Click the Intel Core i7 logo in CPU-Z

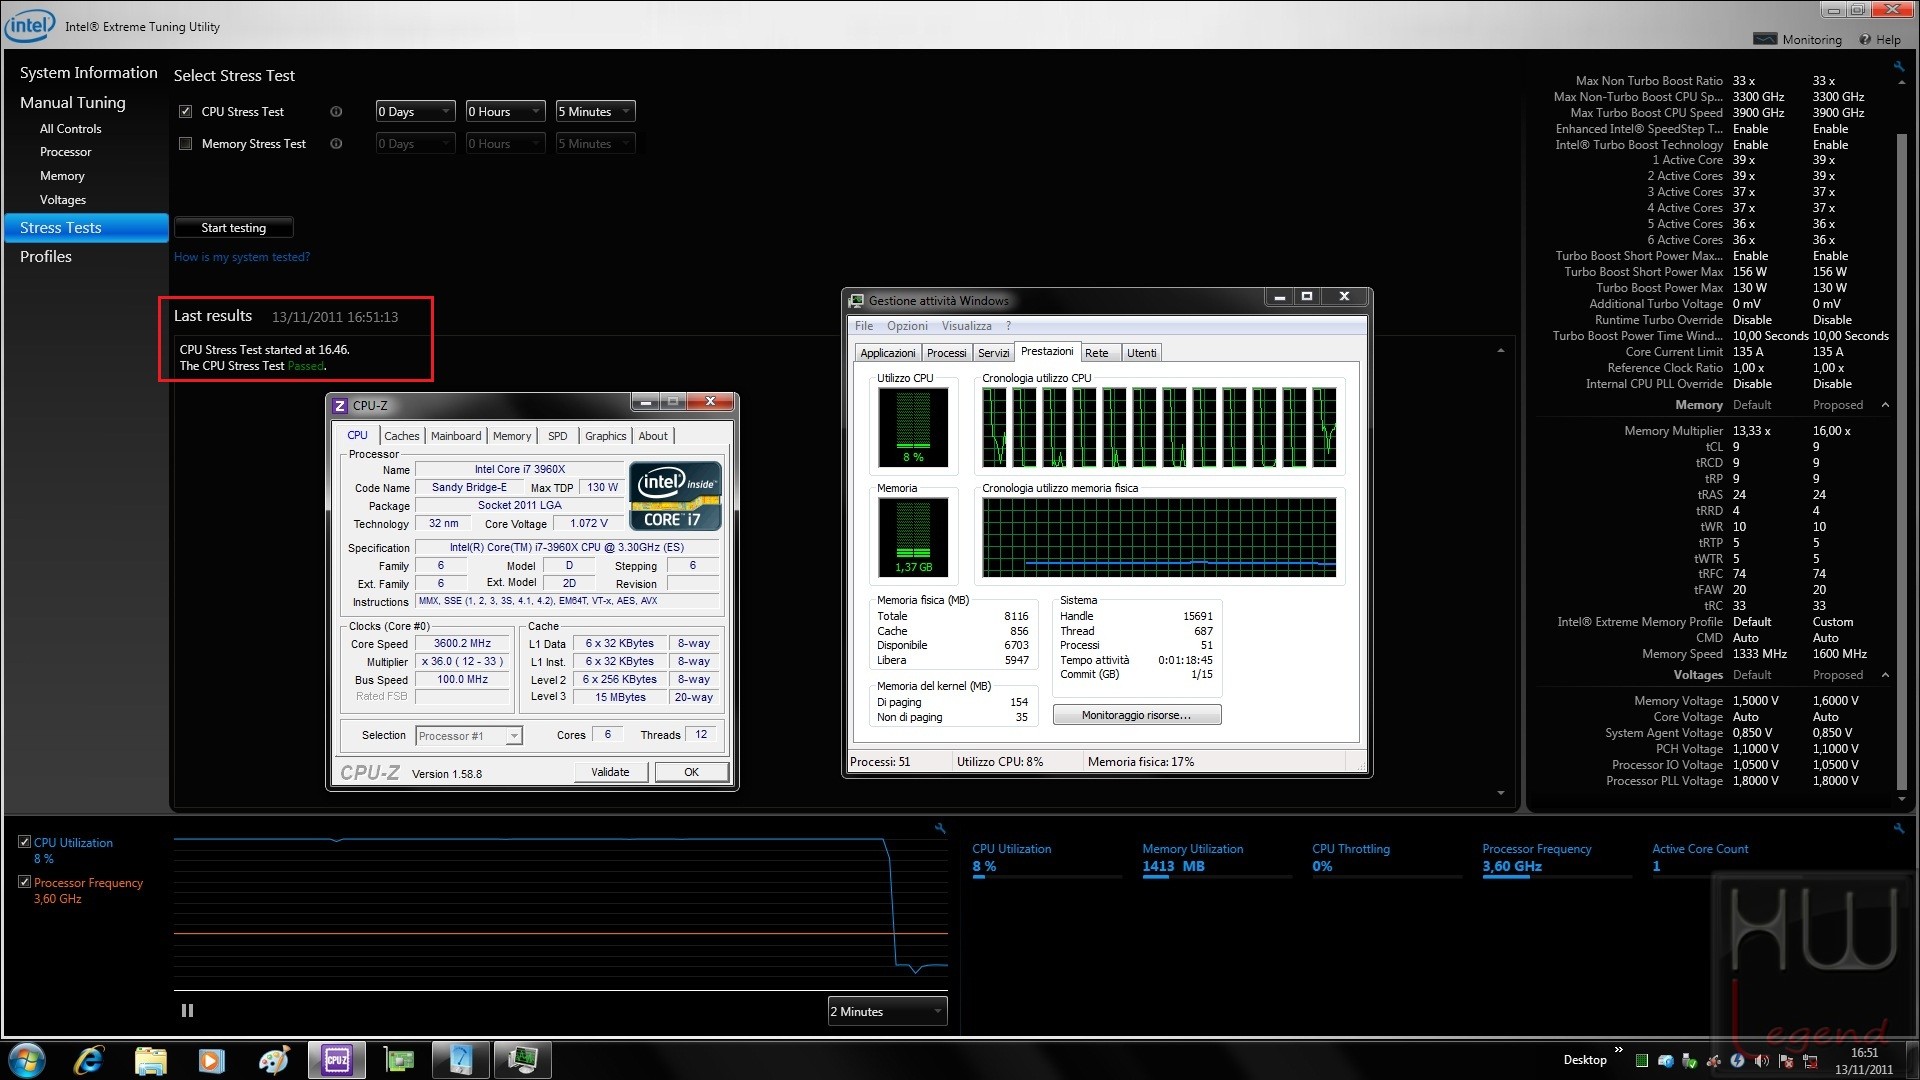(675, 496)
